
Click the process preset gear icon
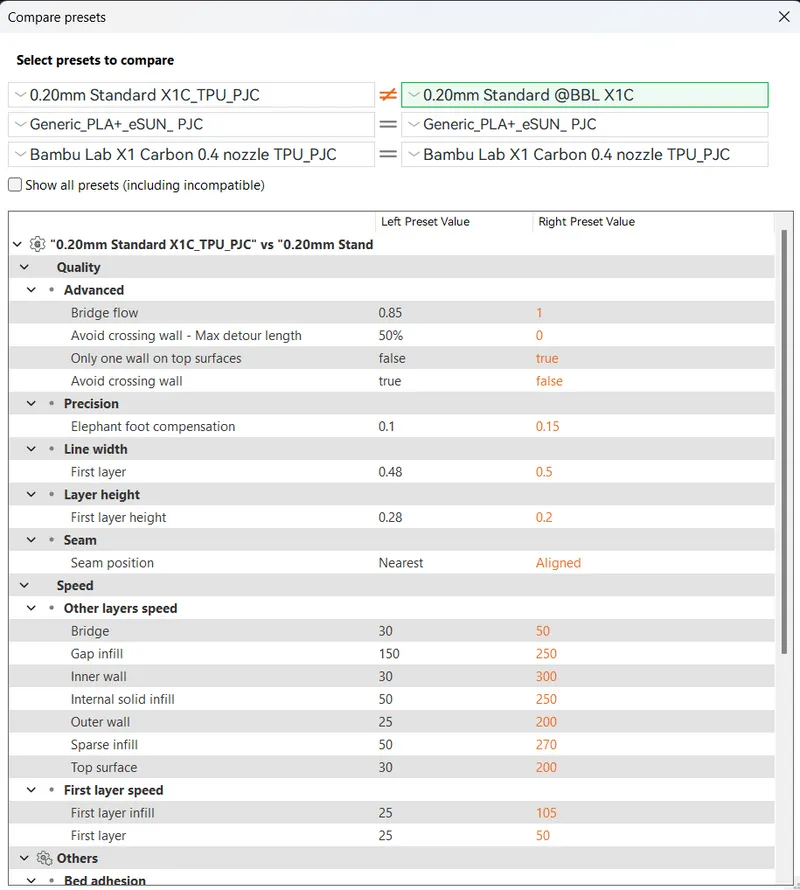click(x=37, y=245)
